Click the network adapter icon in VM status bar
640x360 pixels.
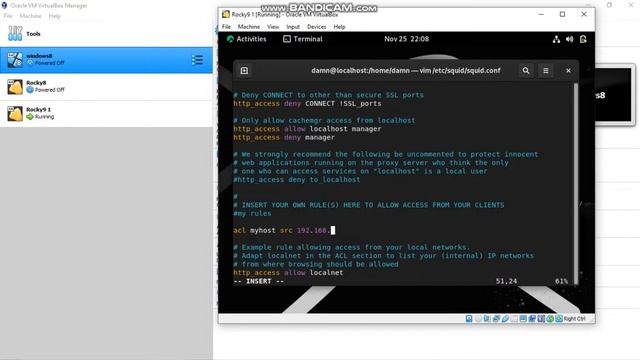click(x=496, y=318)
